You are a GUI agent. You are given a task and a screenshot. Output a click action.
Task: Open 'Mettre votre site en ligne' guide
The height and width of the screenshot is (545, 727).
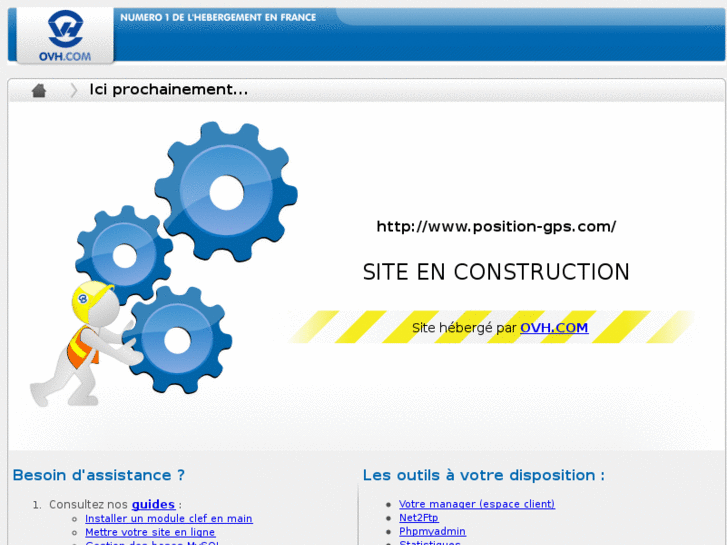point(150,532)
